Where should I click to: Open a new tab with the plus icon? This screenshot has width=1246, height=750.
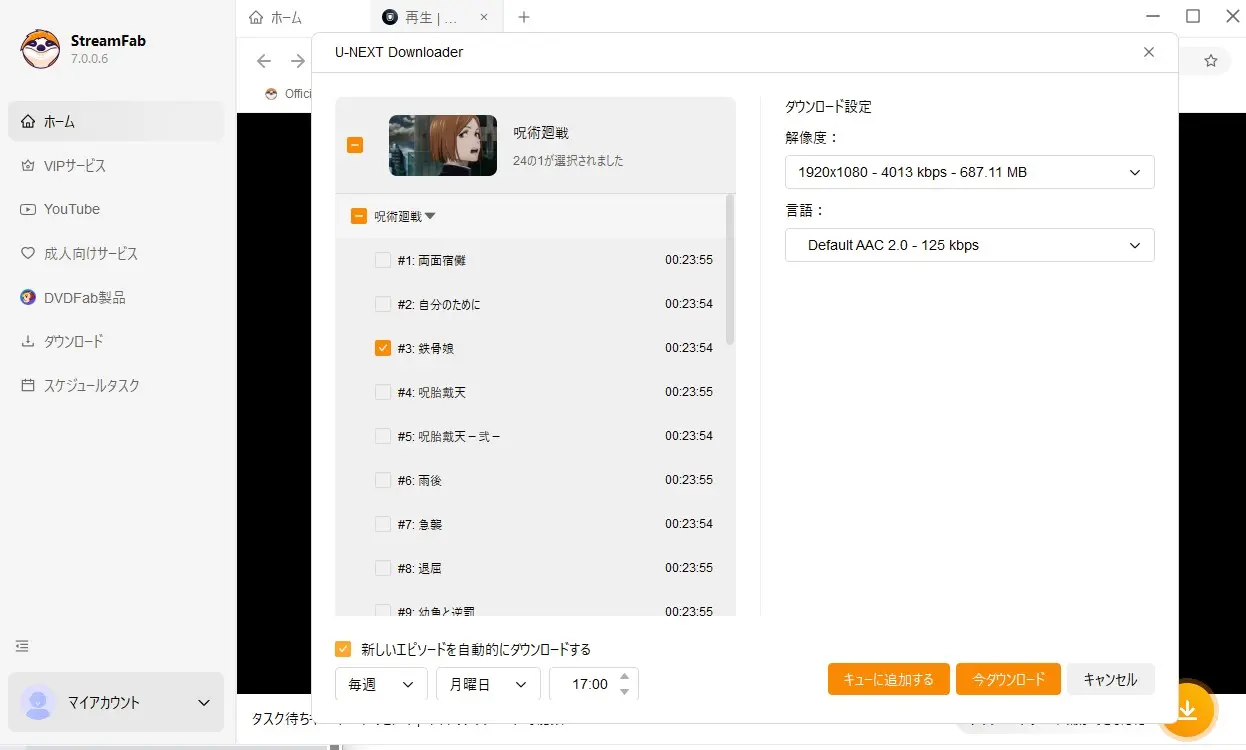click(524, 17)
